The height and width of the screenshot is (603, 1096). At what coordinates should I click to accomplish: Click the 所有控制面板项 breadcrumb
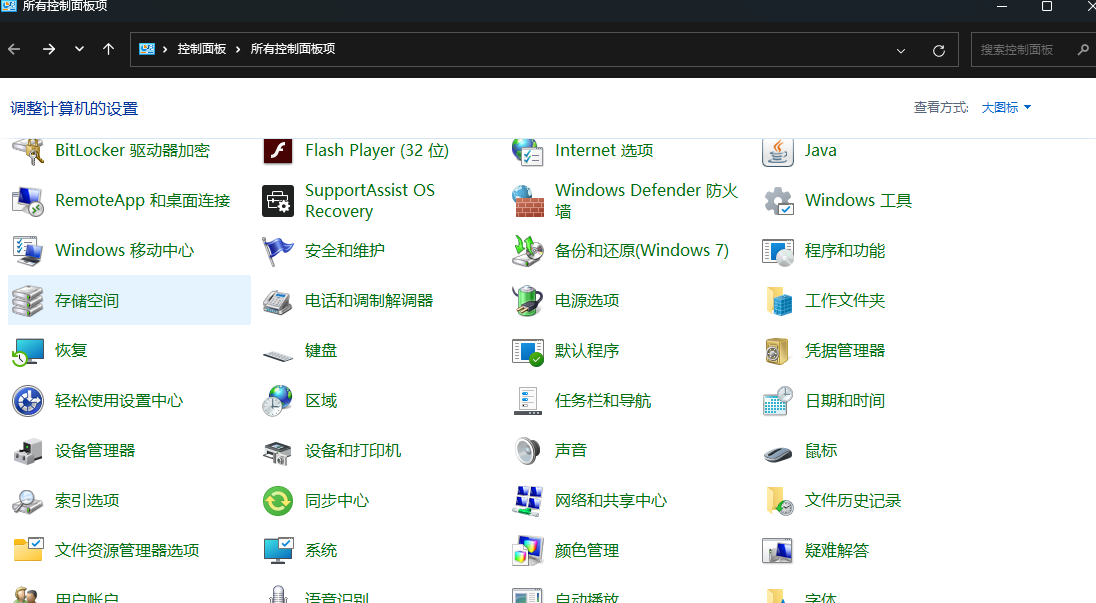[x=293, y=49]
